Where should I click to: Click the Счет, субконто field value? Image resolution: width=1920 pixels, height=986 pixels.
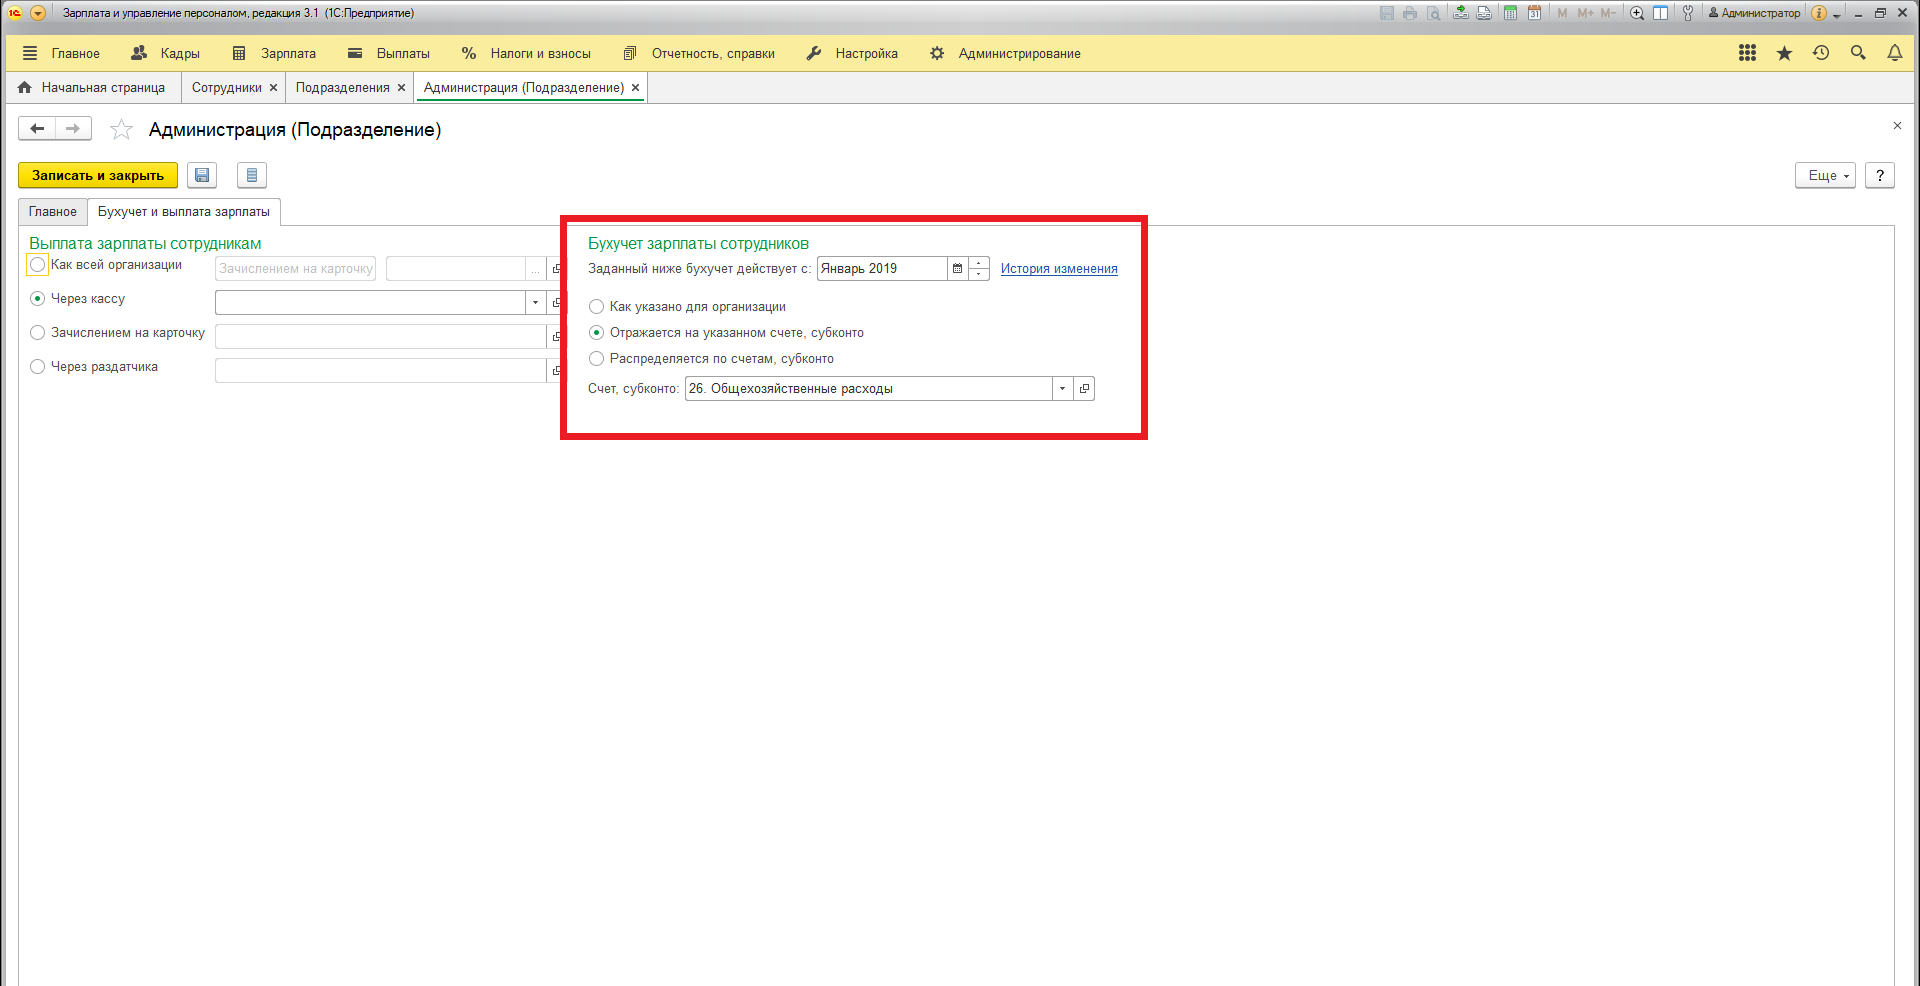868,388
